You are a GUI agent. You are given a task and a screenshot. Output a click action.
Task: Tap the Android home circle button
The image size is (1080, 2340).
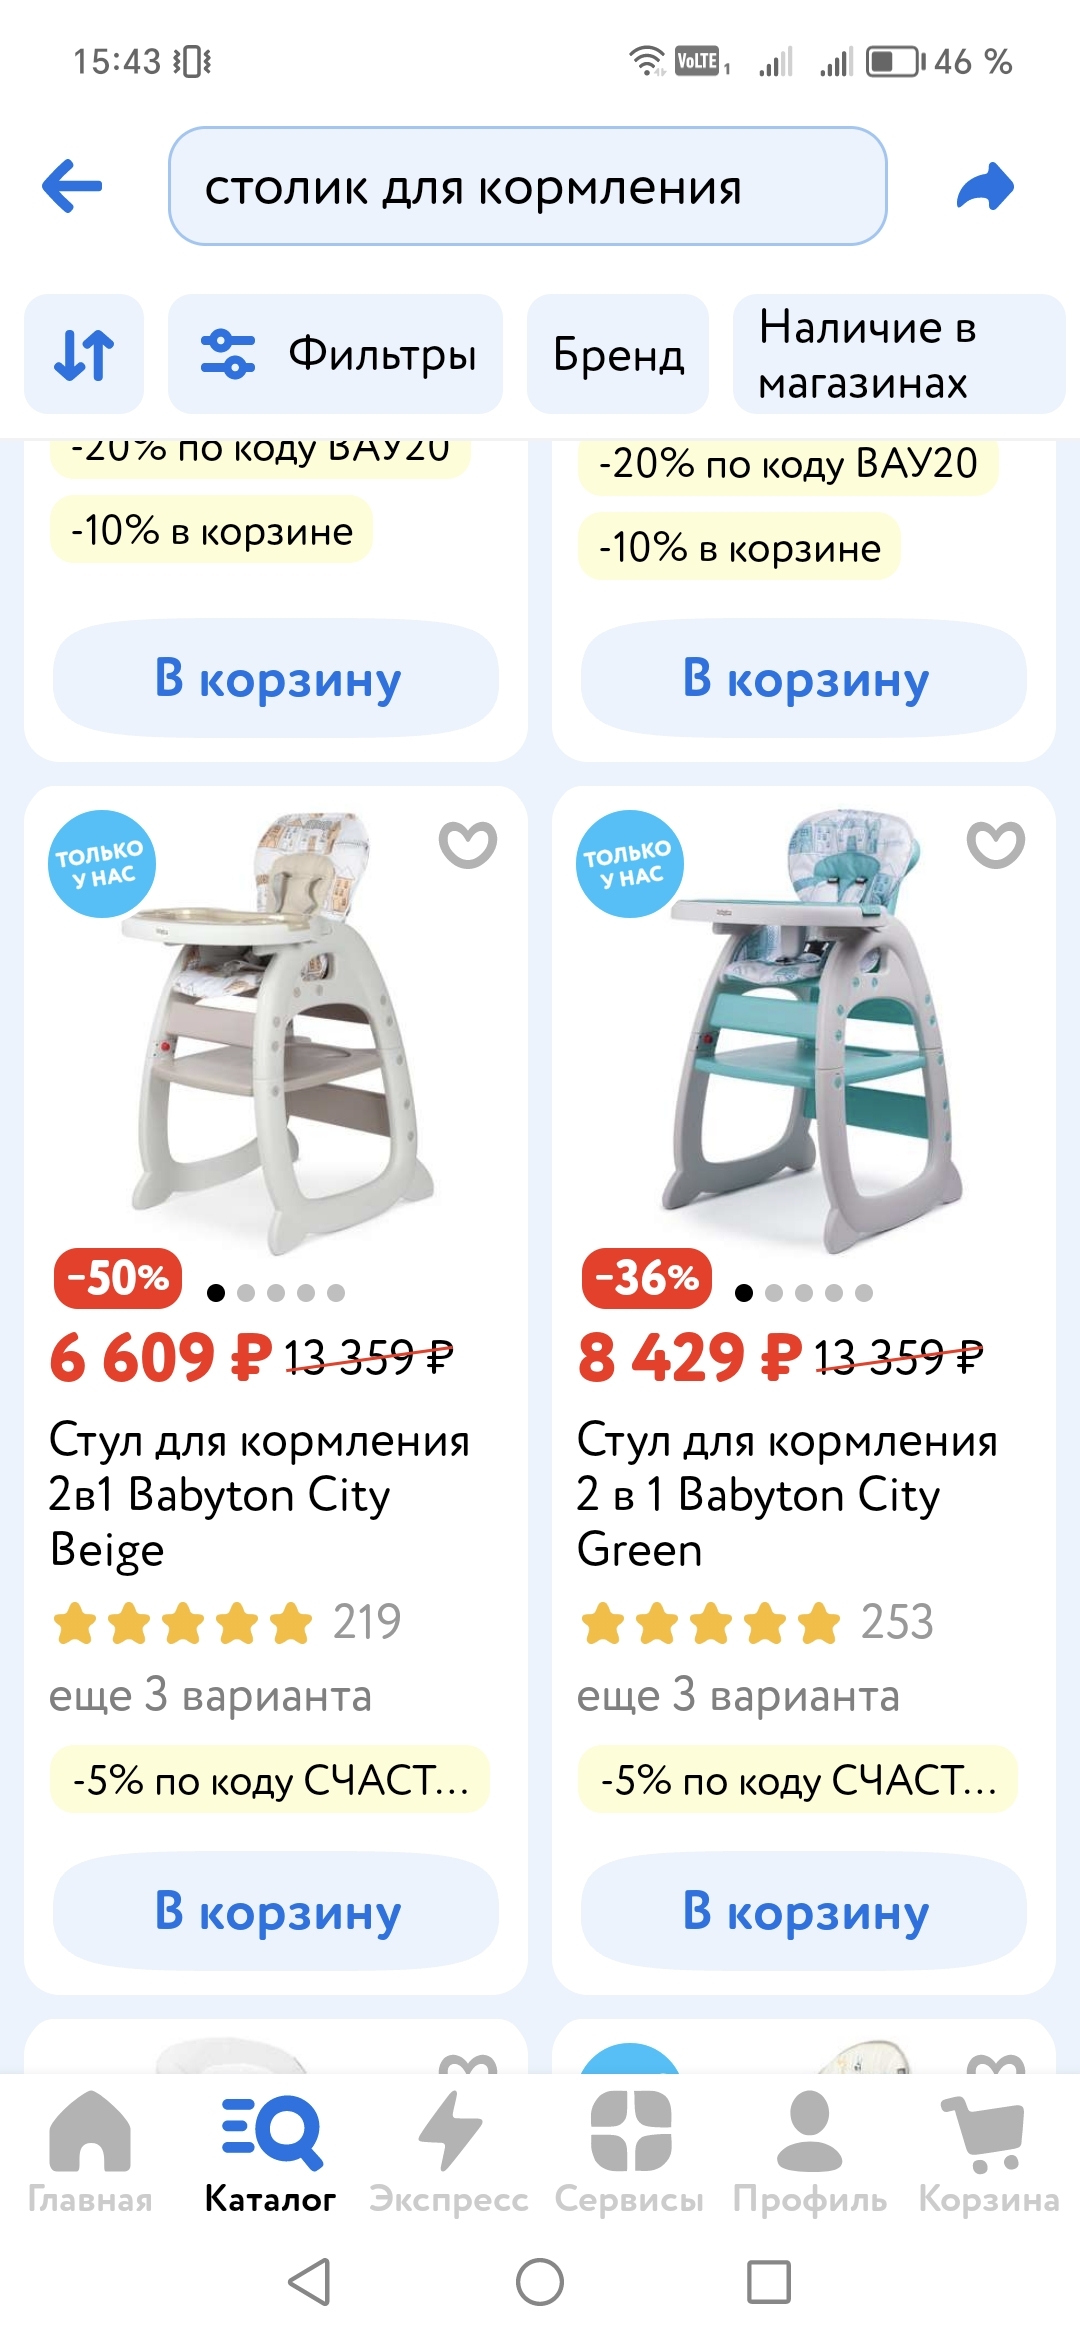pyautogui.click(x=540, y=2282)
